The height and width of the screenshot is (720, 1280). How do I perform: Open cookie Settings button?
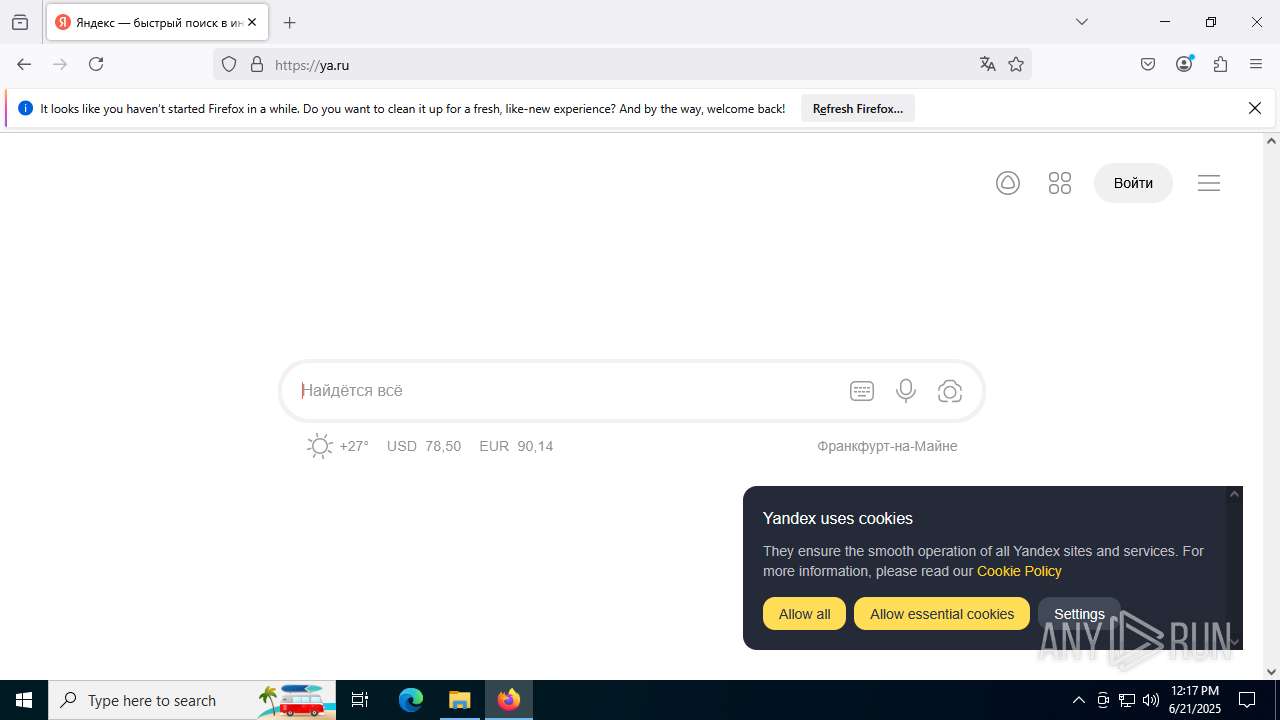click(1079, 614)
